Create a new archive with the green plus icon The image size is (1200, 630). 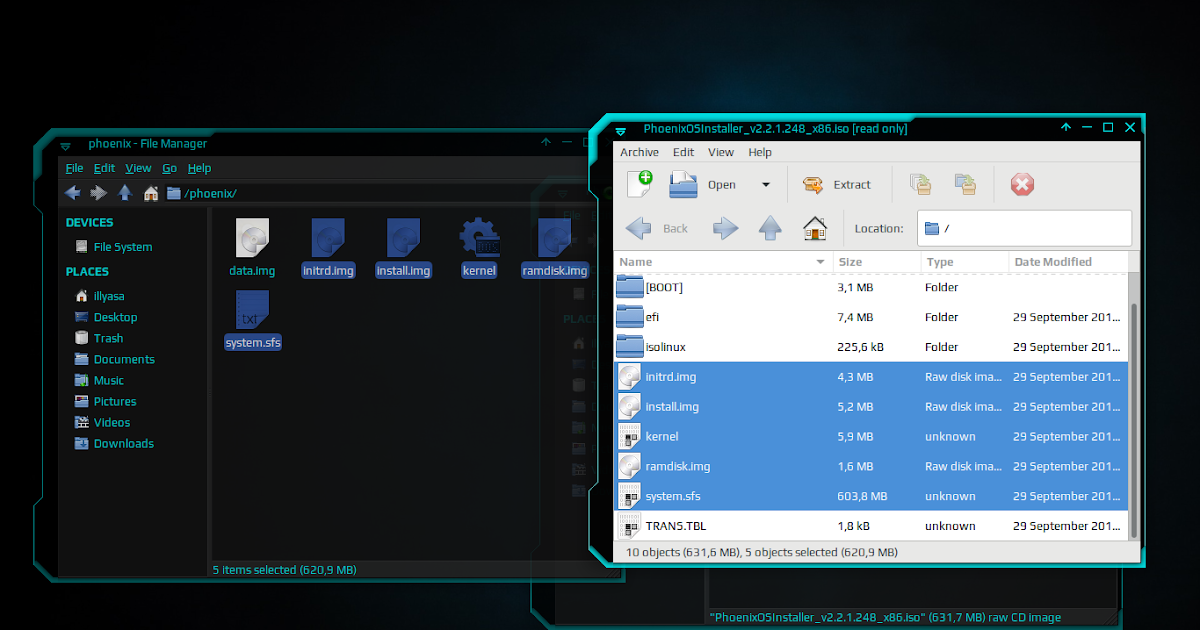(641, 184)
